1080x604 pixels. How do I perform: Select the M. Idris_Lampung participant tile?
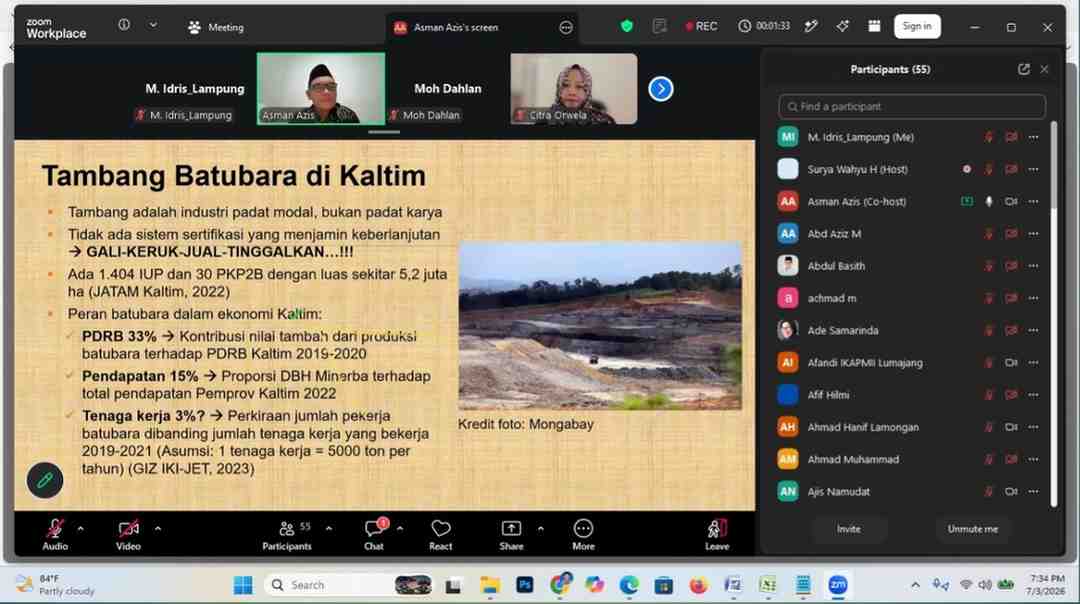(194, 89)
